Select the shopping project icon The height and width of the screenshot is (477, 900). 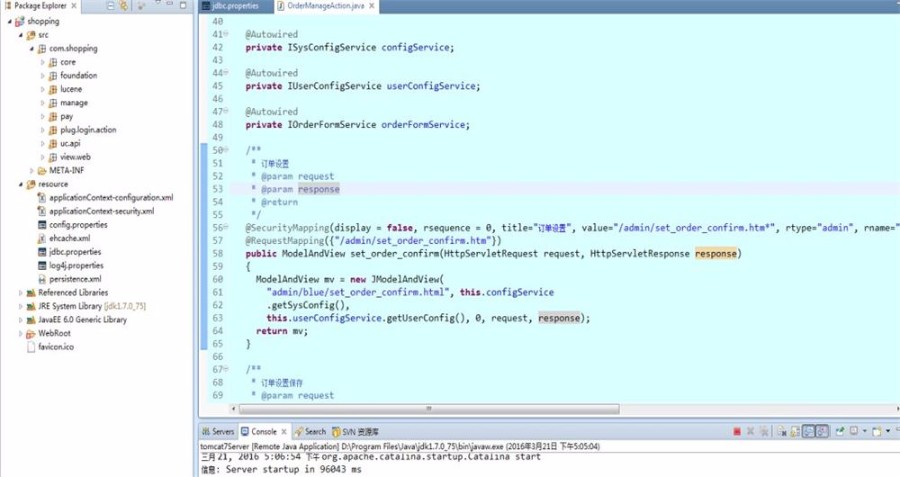click(x=20, y=21)
